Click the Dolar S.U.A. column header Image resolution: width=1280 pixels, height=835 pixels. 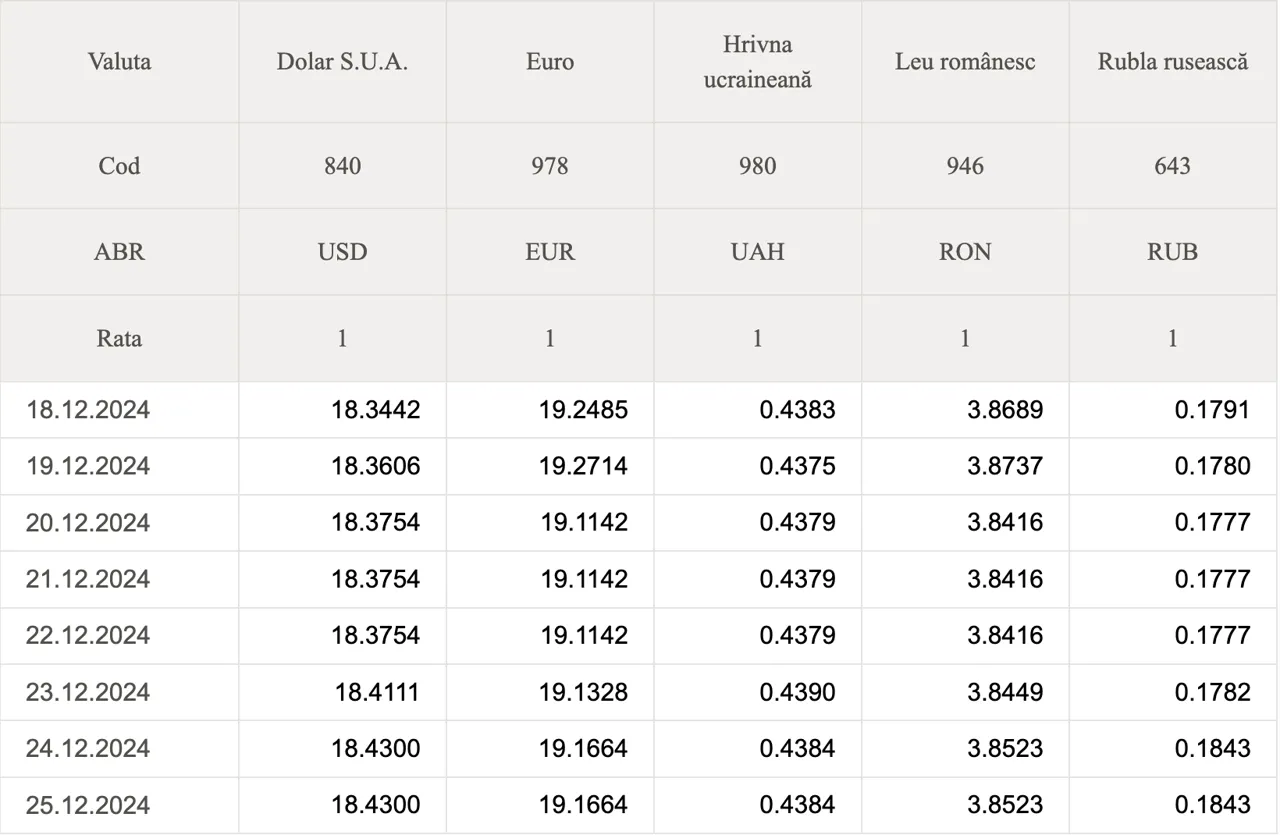[x=342, y=62]
